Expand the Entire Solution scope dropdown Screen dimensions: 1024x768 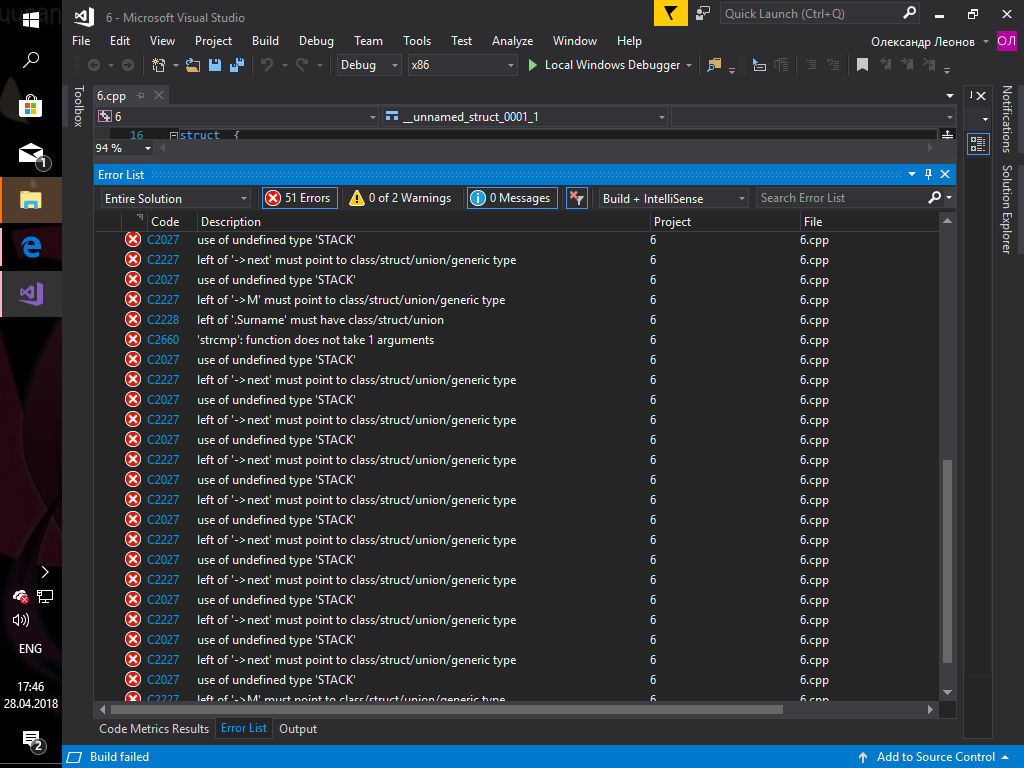[176, 199]
